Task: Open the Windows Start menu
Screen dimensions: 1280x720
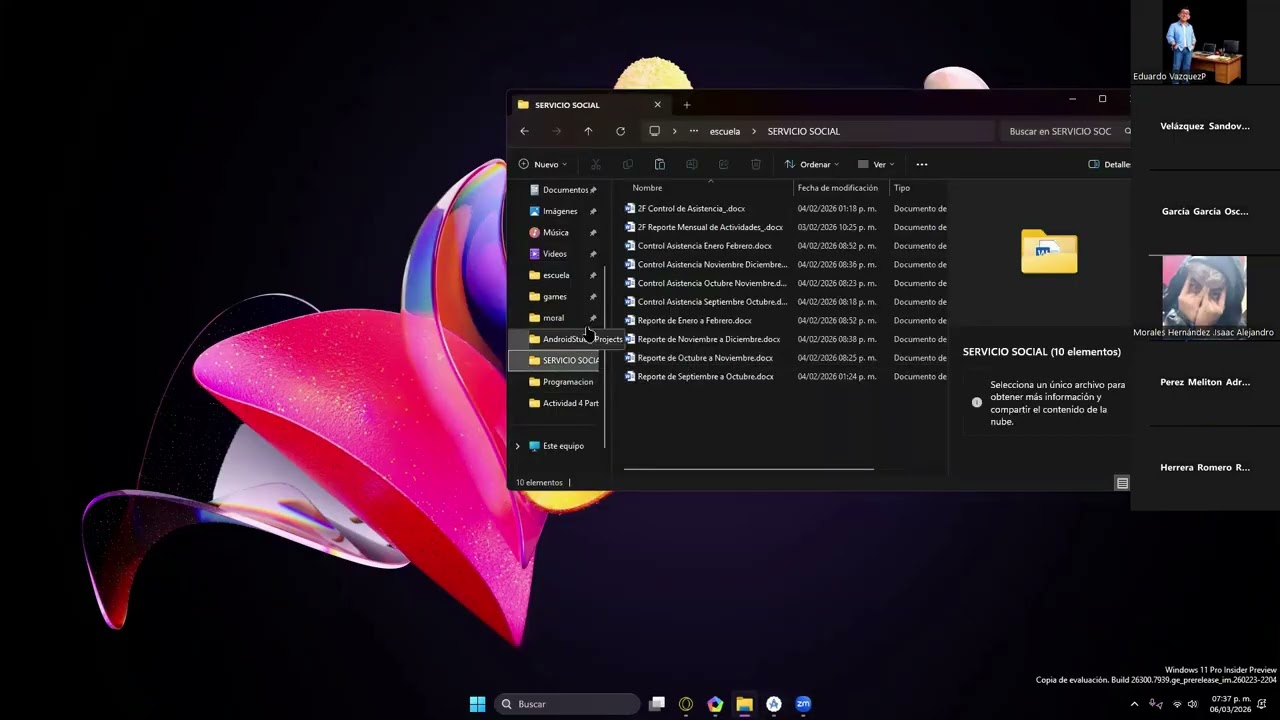Action: click(x=477, y=704)
